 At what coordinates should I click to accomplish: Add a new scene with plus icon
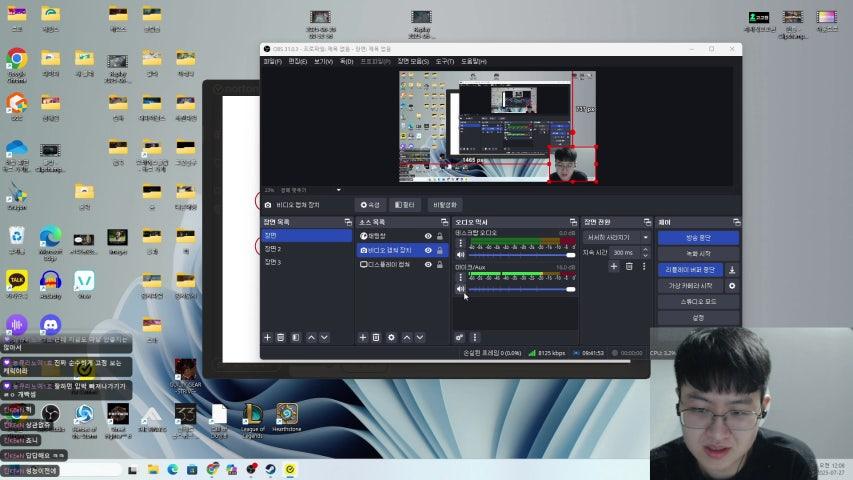coord(267,337)
